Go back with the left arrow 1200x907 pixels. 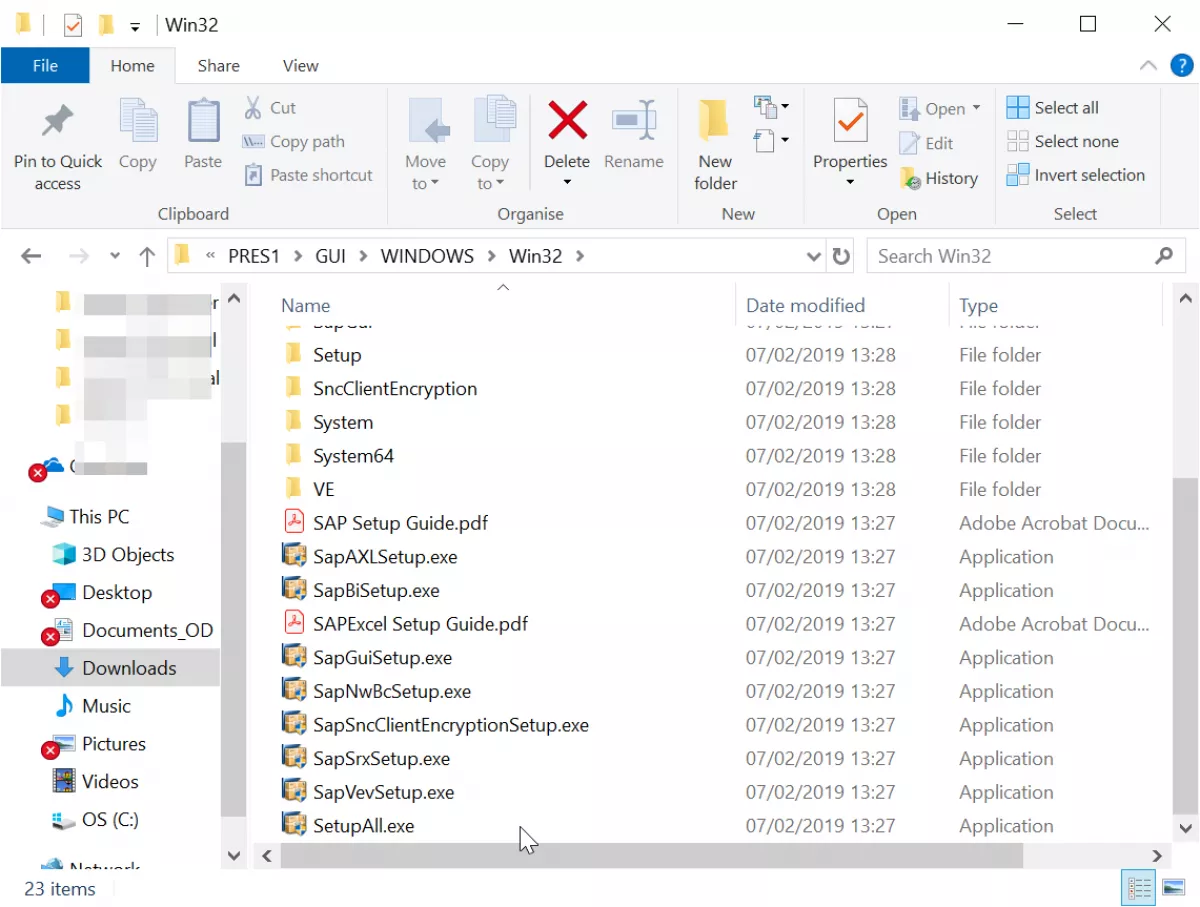tap(31, 256)
